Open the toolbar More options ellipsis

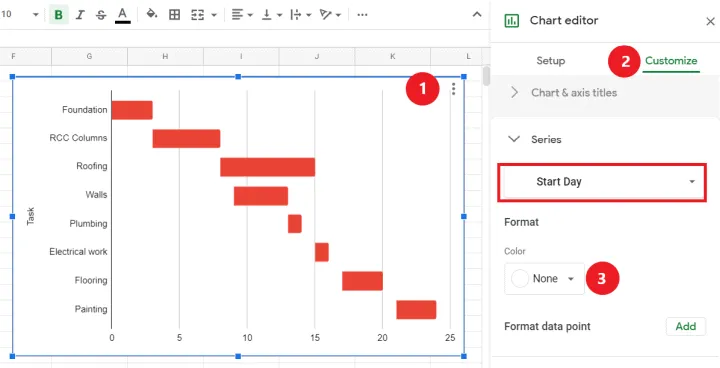pyautogui.click(x=362, y=15)
